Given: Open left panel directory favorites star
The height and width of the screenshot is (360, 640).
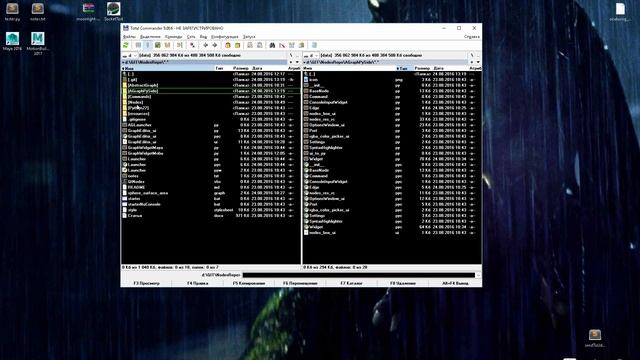Looking at the screenshot, I should 291,62.
